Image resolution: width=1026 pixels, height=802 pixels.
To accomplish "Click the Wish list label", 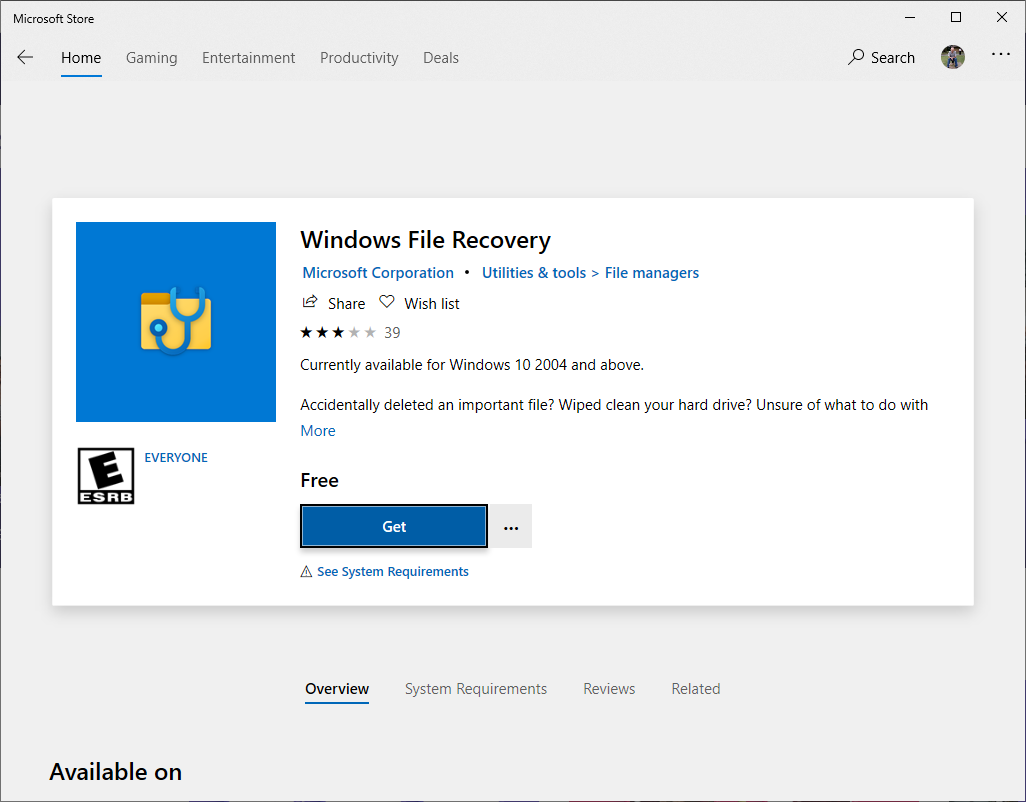I will click(432, 304).
